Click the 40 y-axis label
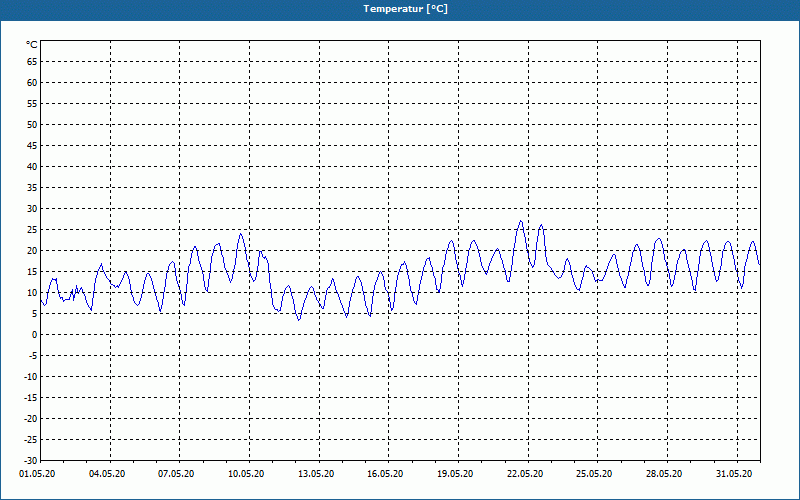The width and height of the screenshot is (800, 500). click(32, 166)
